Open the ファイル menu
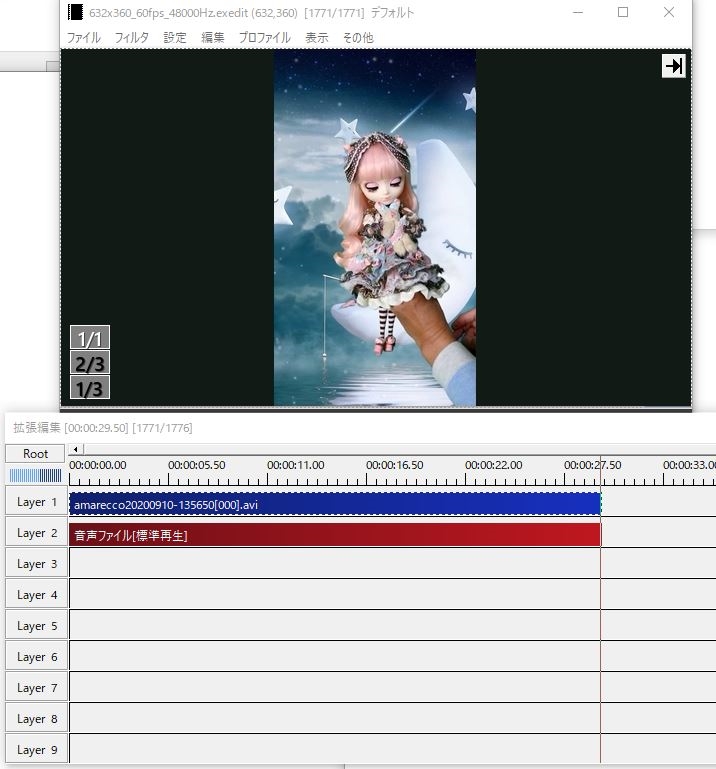The height and width of the screenshot is (769, 716). point(83,38)
